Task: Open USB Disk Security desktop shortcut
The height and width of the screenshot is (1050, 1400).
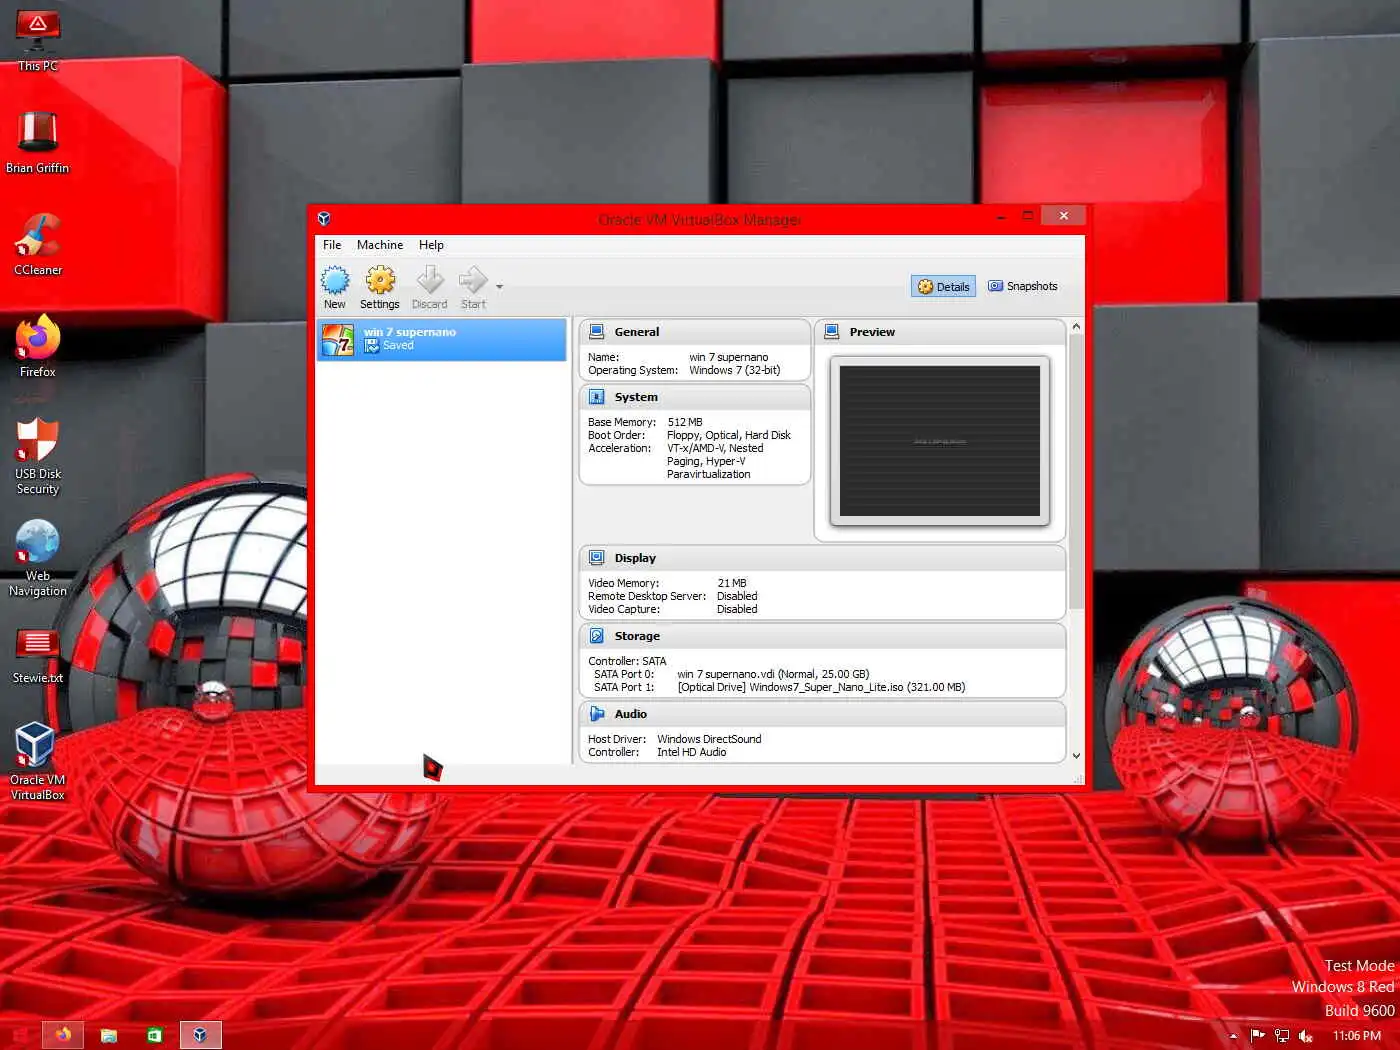Action: click(38, 456)
